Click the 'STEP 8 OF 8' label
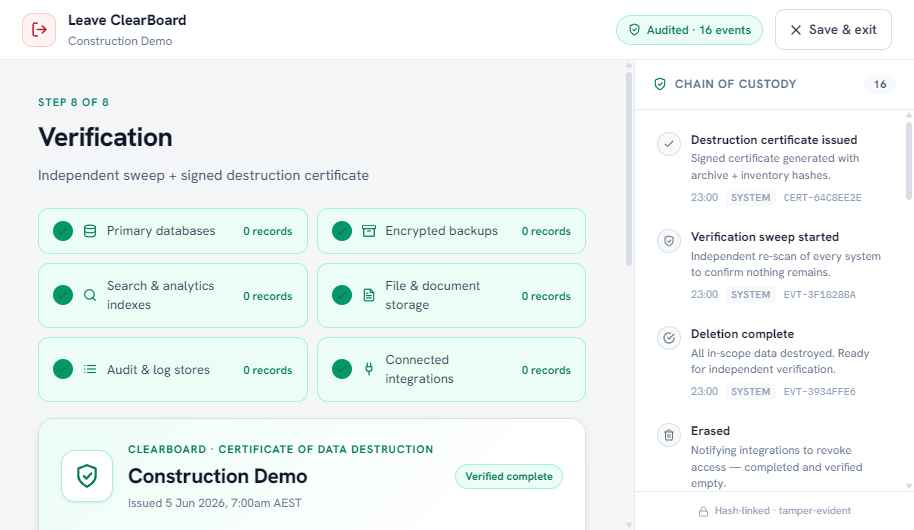 coord(73,103)
